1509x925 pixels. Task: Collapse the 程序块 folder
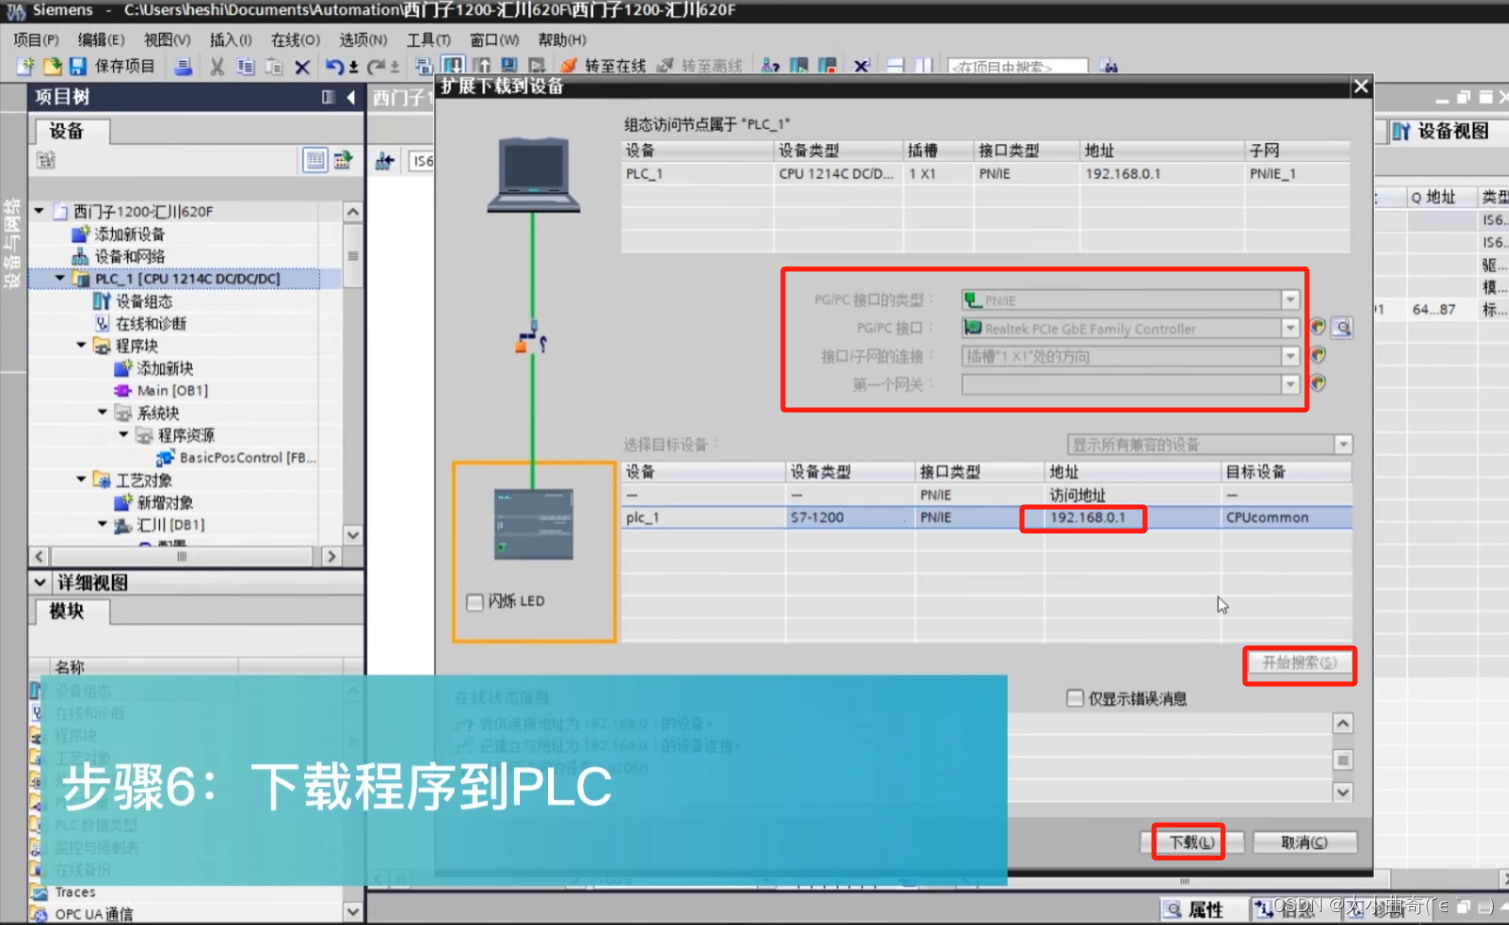[81, 345]
